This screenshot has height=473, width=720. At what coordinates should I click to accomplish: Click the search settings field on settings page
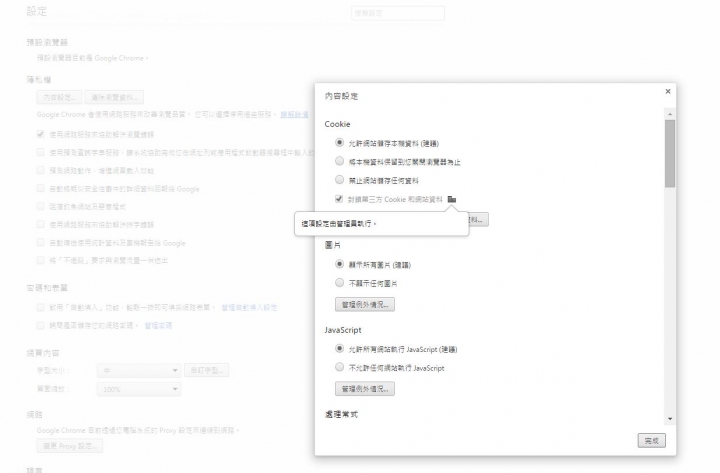pos(398,13)
